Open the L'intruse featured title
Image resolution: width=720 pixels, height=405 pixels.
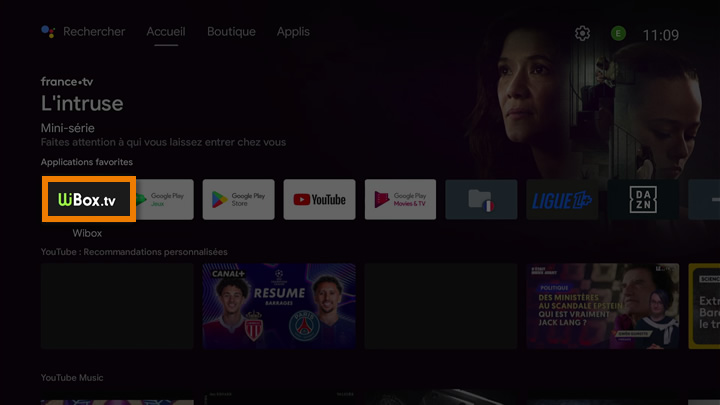click(82, 104)
